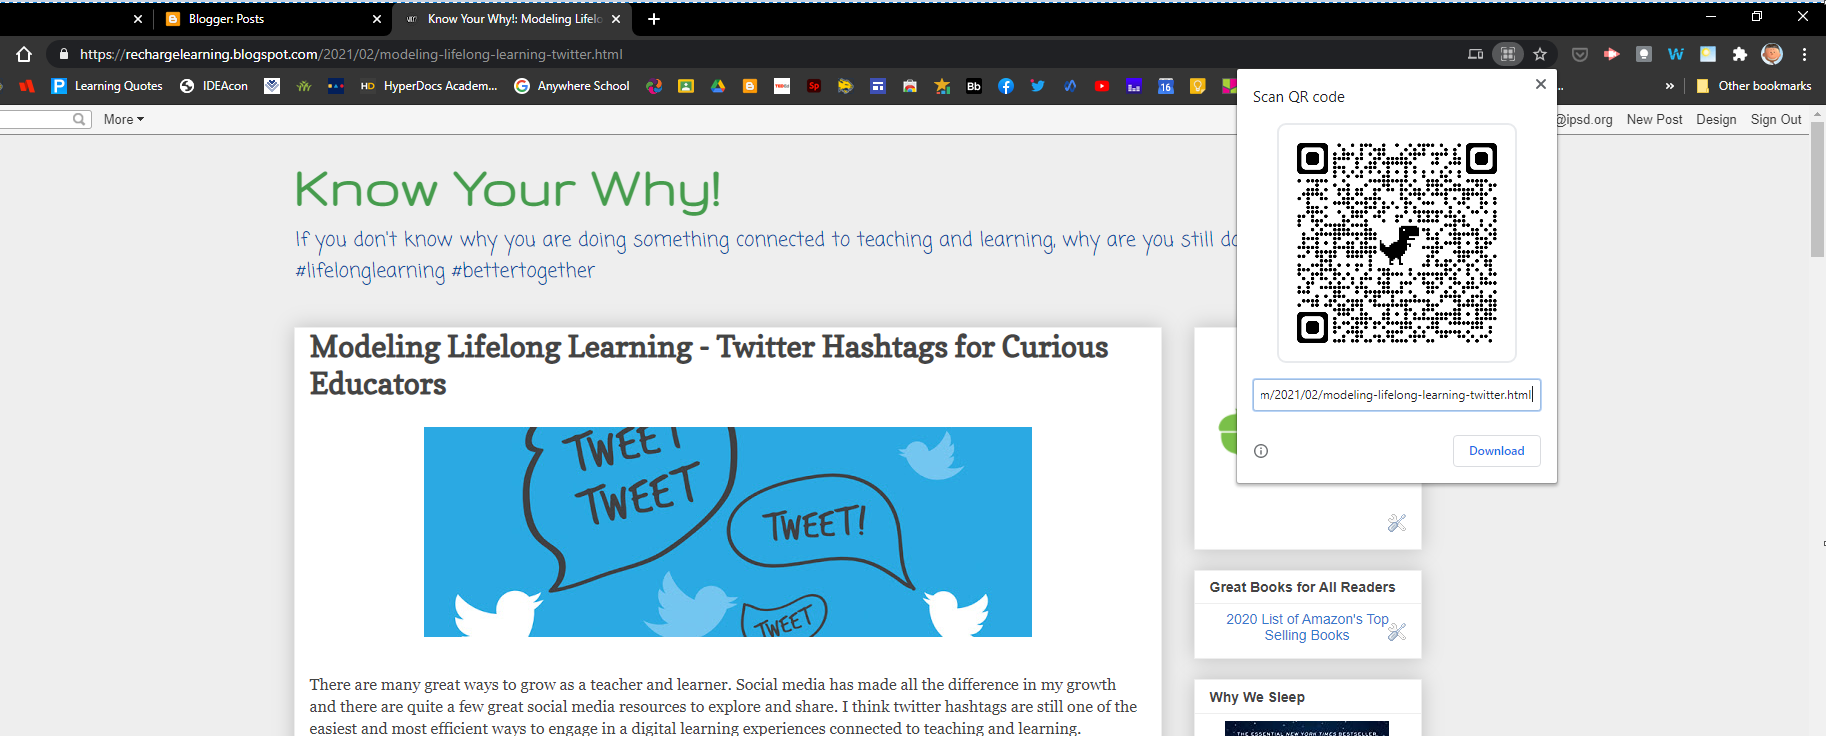Open the Facebook bookmark icon
Screen dimensions: 1826x736
pos(1006,86)
